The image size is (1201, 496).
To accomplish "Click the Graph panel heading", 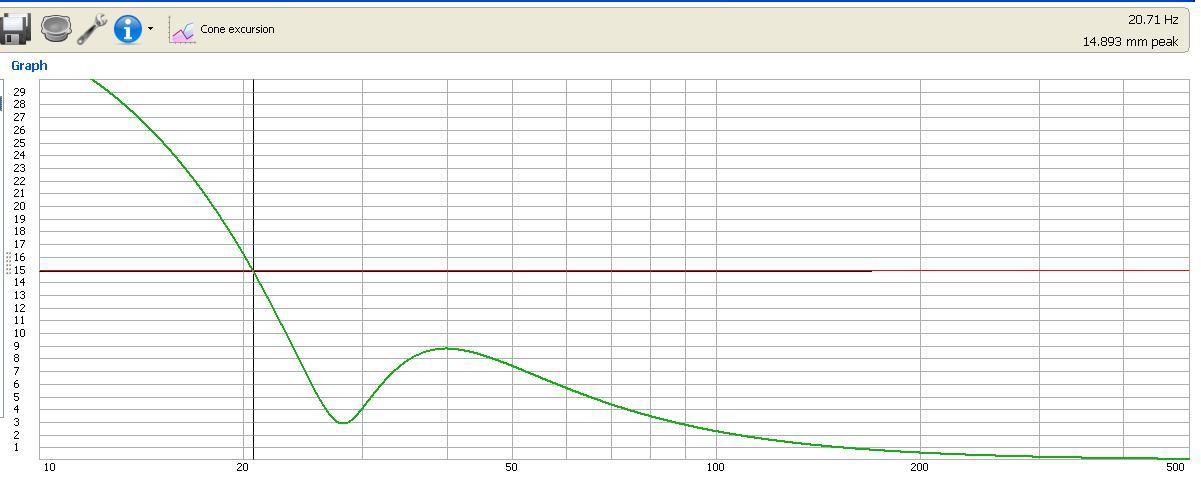I will (29, 65).
